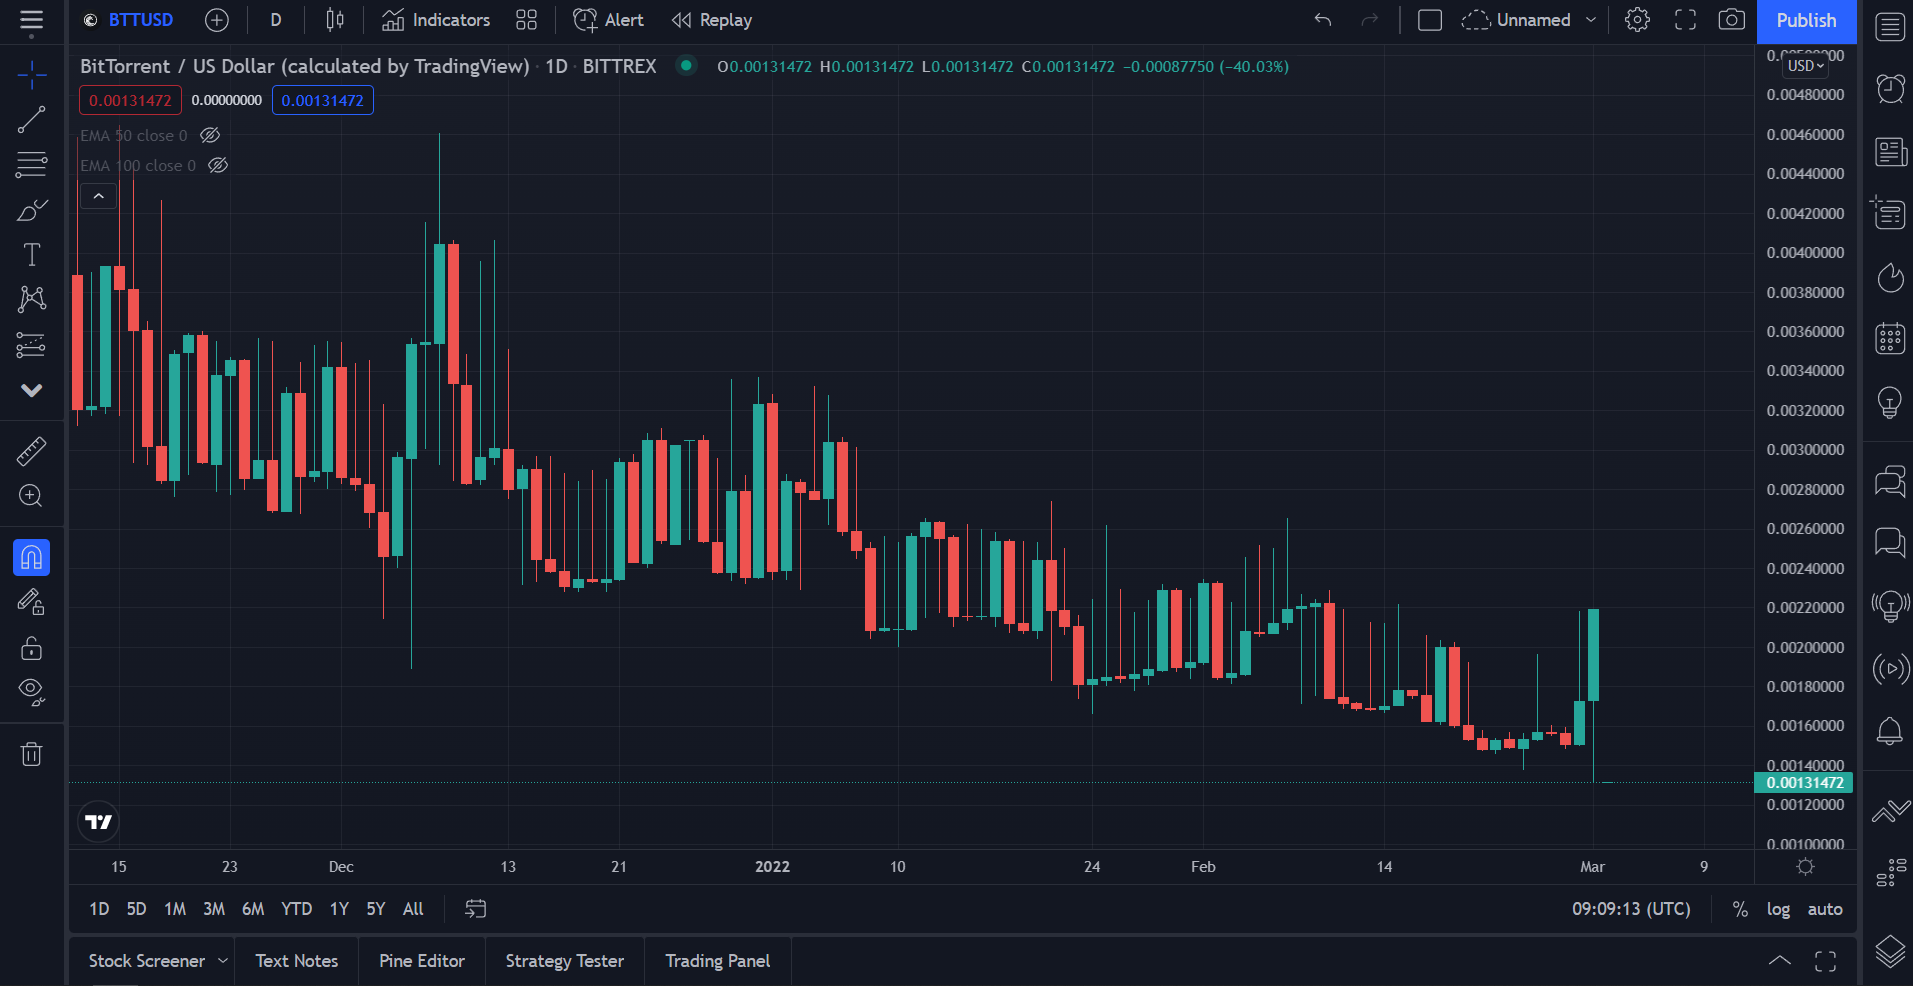This screenshot has height=986, width=1913.
Task: Open the streams broadcast panel
Action: coord(1889,668)
